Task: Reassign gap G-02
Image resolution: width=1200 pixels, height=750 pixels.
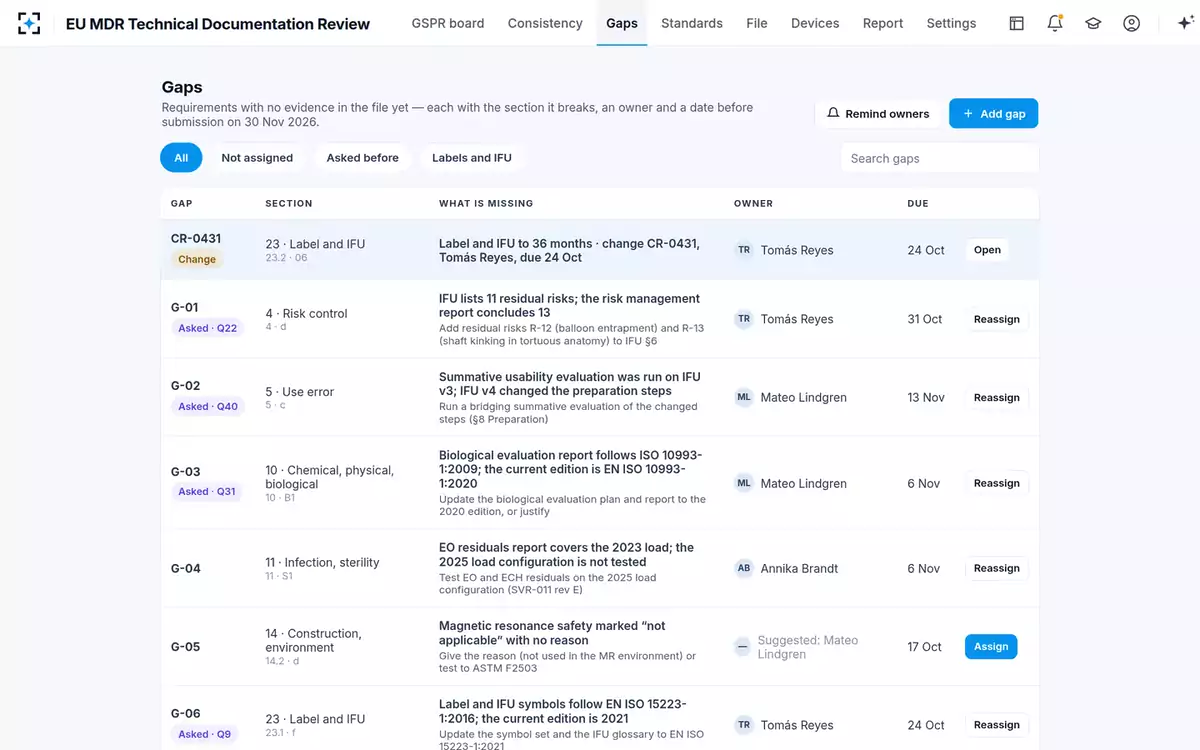Action: [997, 397]
